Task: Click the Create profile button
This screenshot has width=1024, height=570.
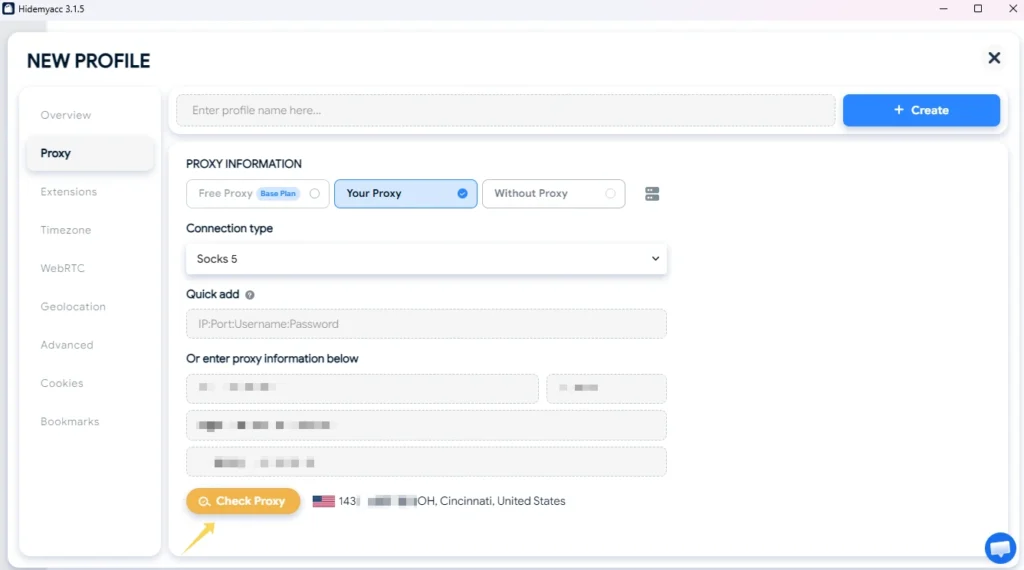Action: (921, 110)
